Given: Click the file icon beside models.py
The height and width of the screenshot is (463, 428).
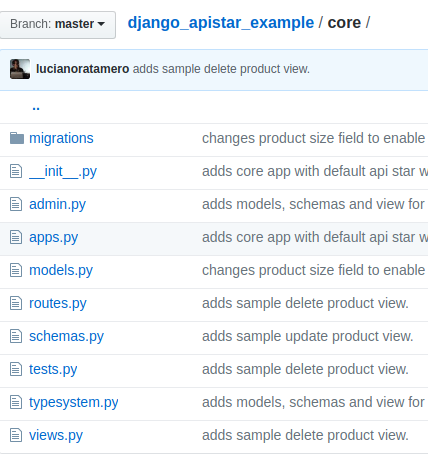Looking at the screenshot, I should (x=16, y=270).
